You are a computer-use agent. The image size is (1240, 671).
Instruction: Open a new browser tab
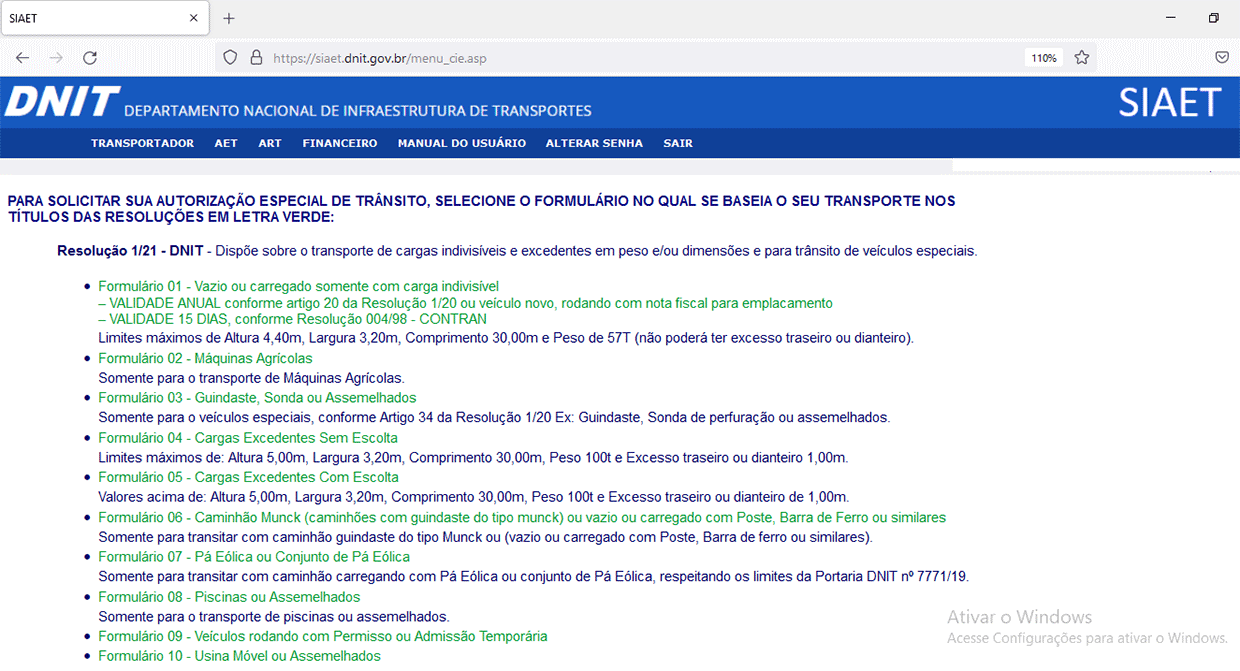[229, 18]
